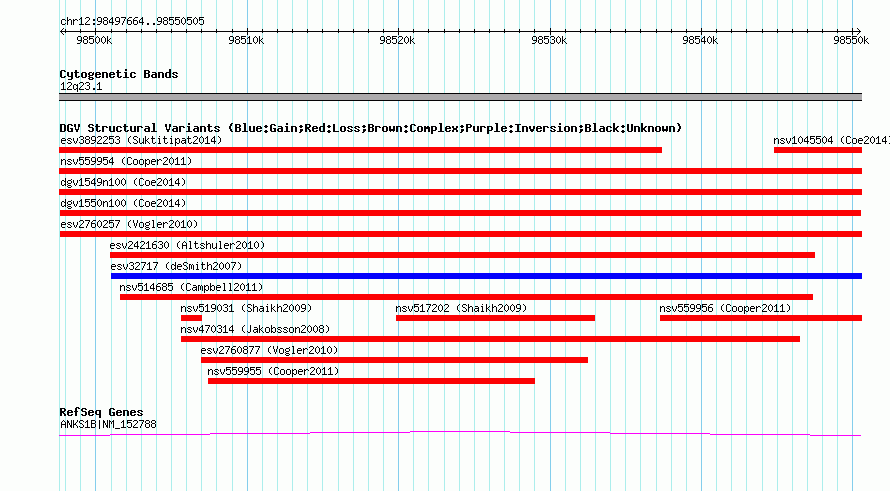Click the ANKS1B|NM_152788 gene label

(x=108, y=424)
